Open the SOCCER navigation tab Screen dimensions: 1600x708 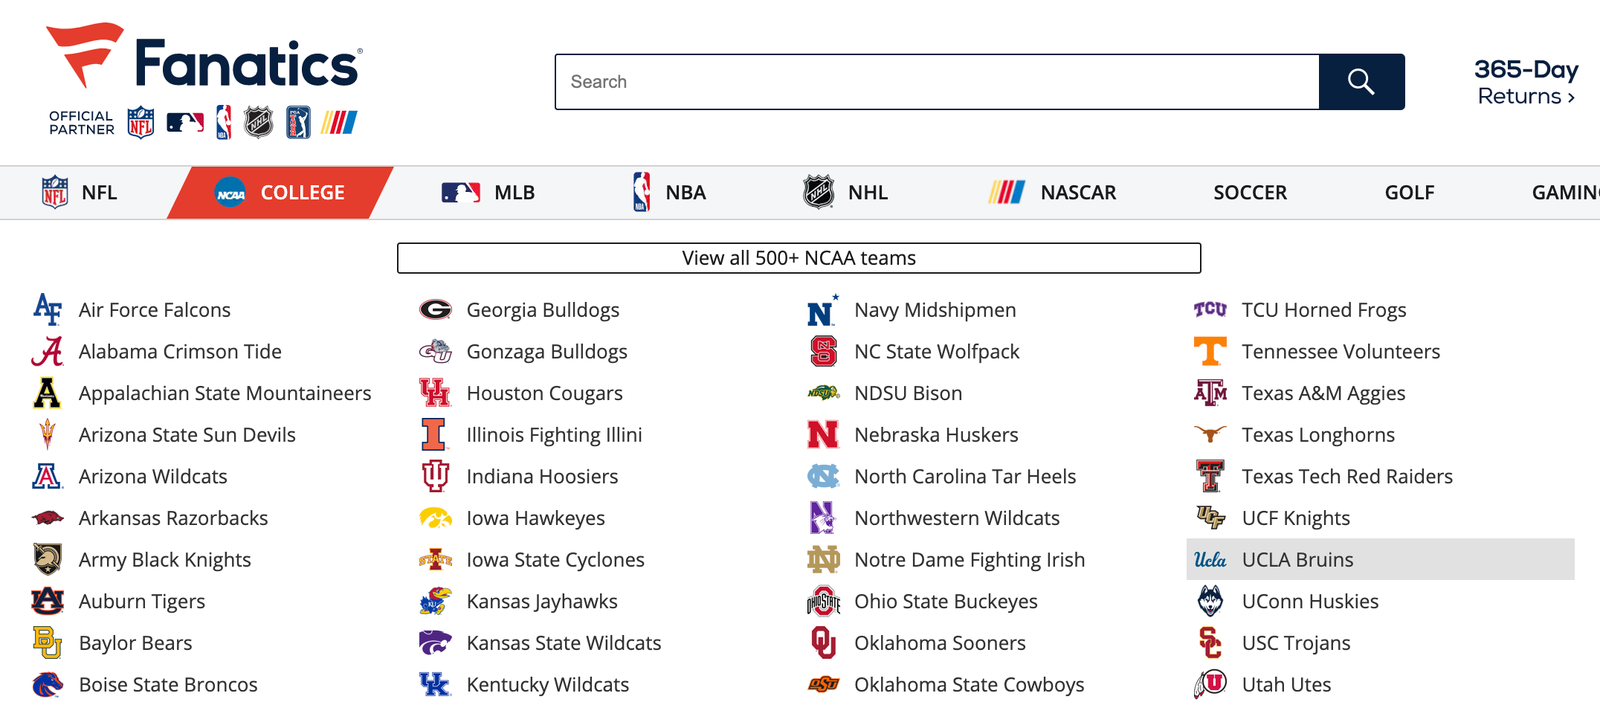point(1250,193)
